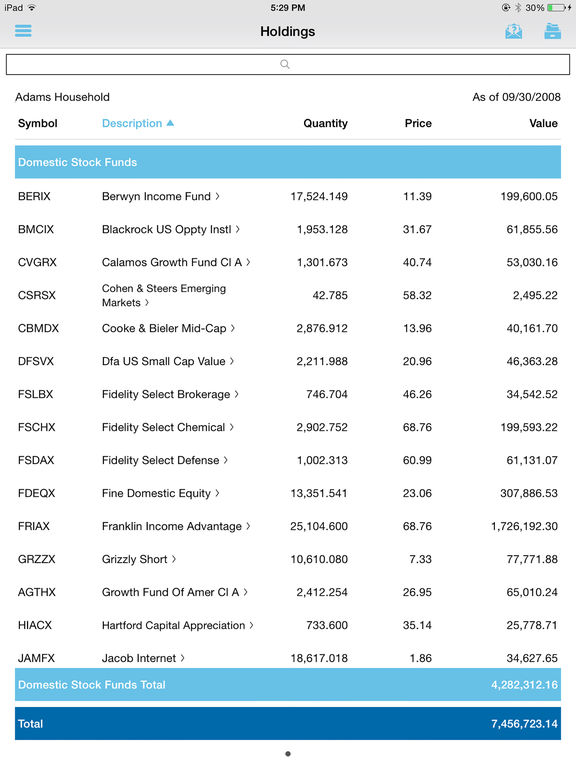Tap the page indicator dot

(288, 754)
